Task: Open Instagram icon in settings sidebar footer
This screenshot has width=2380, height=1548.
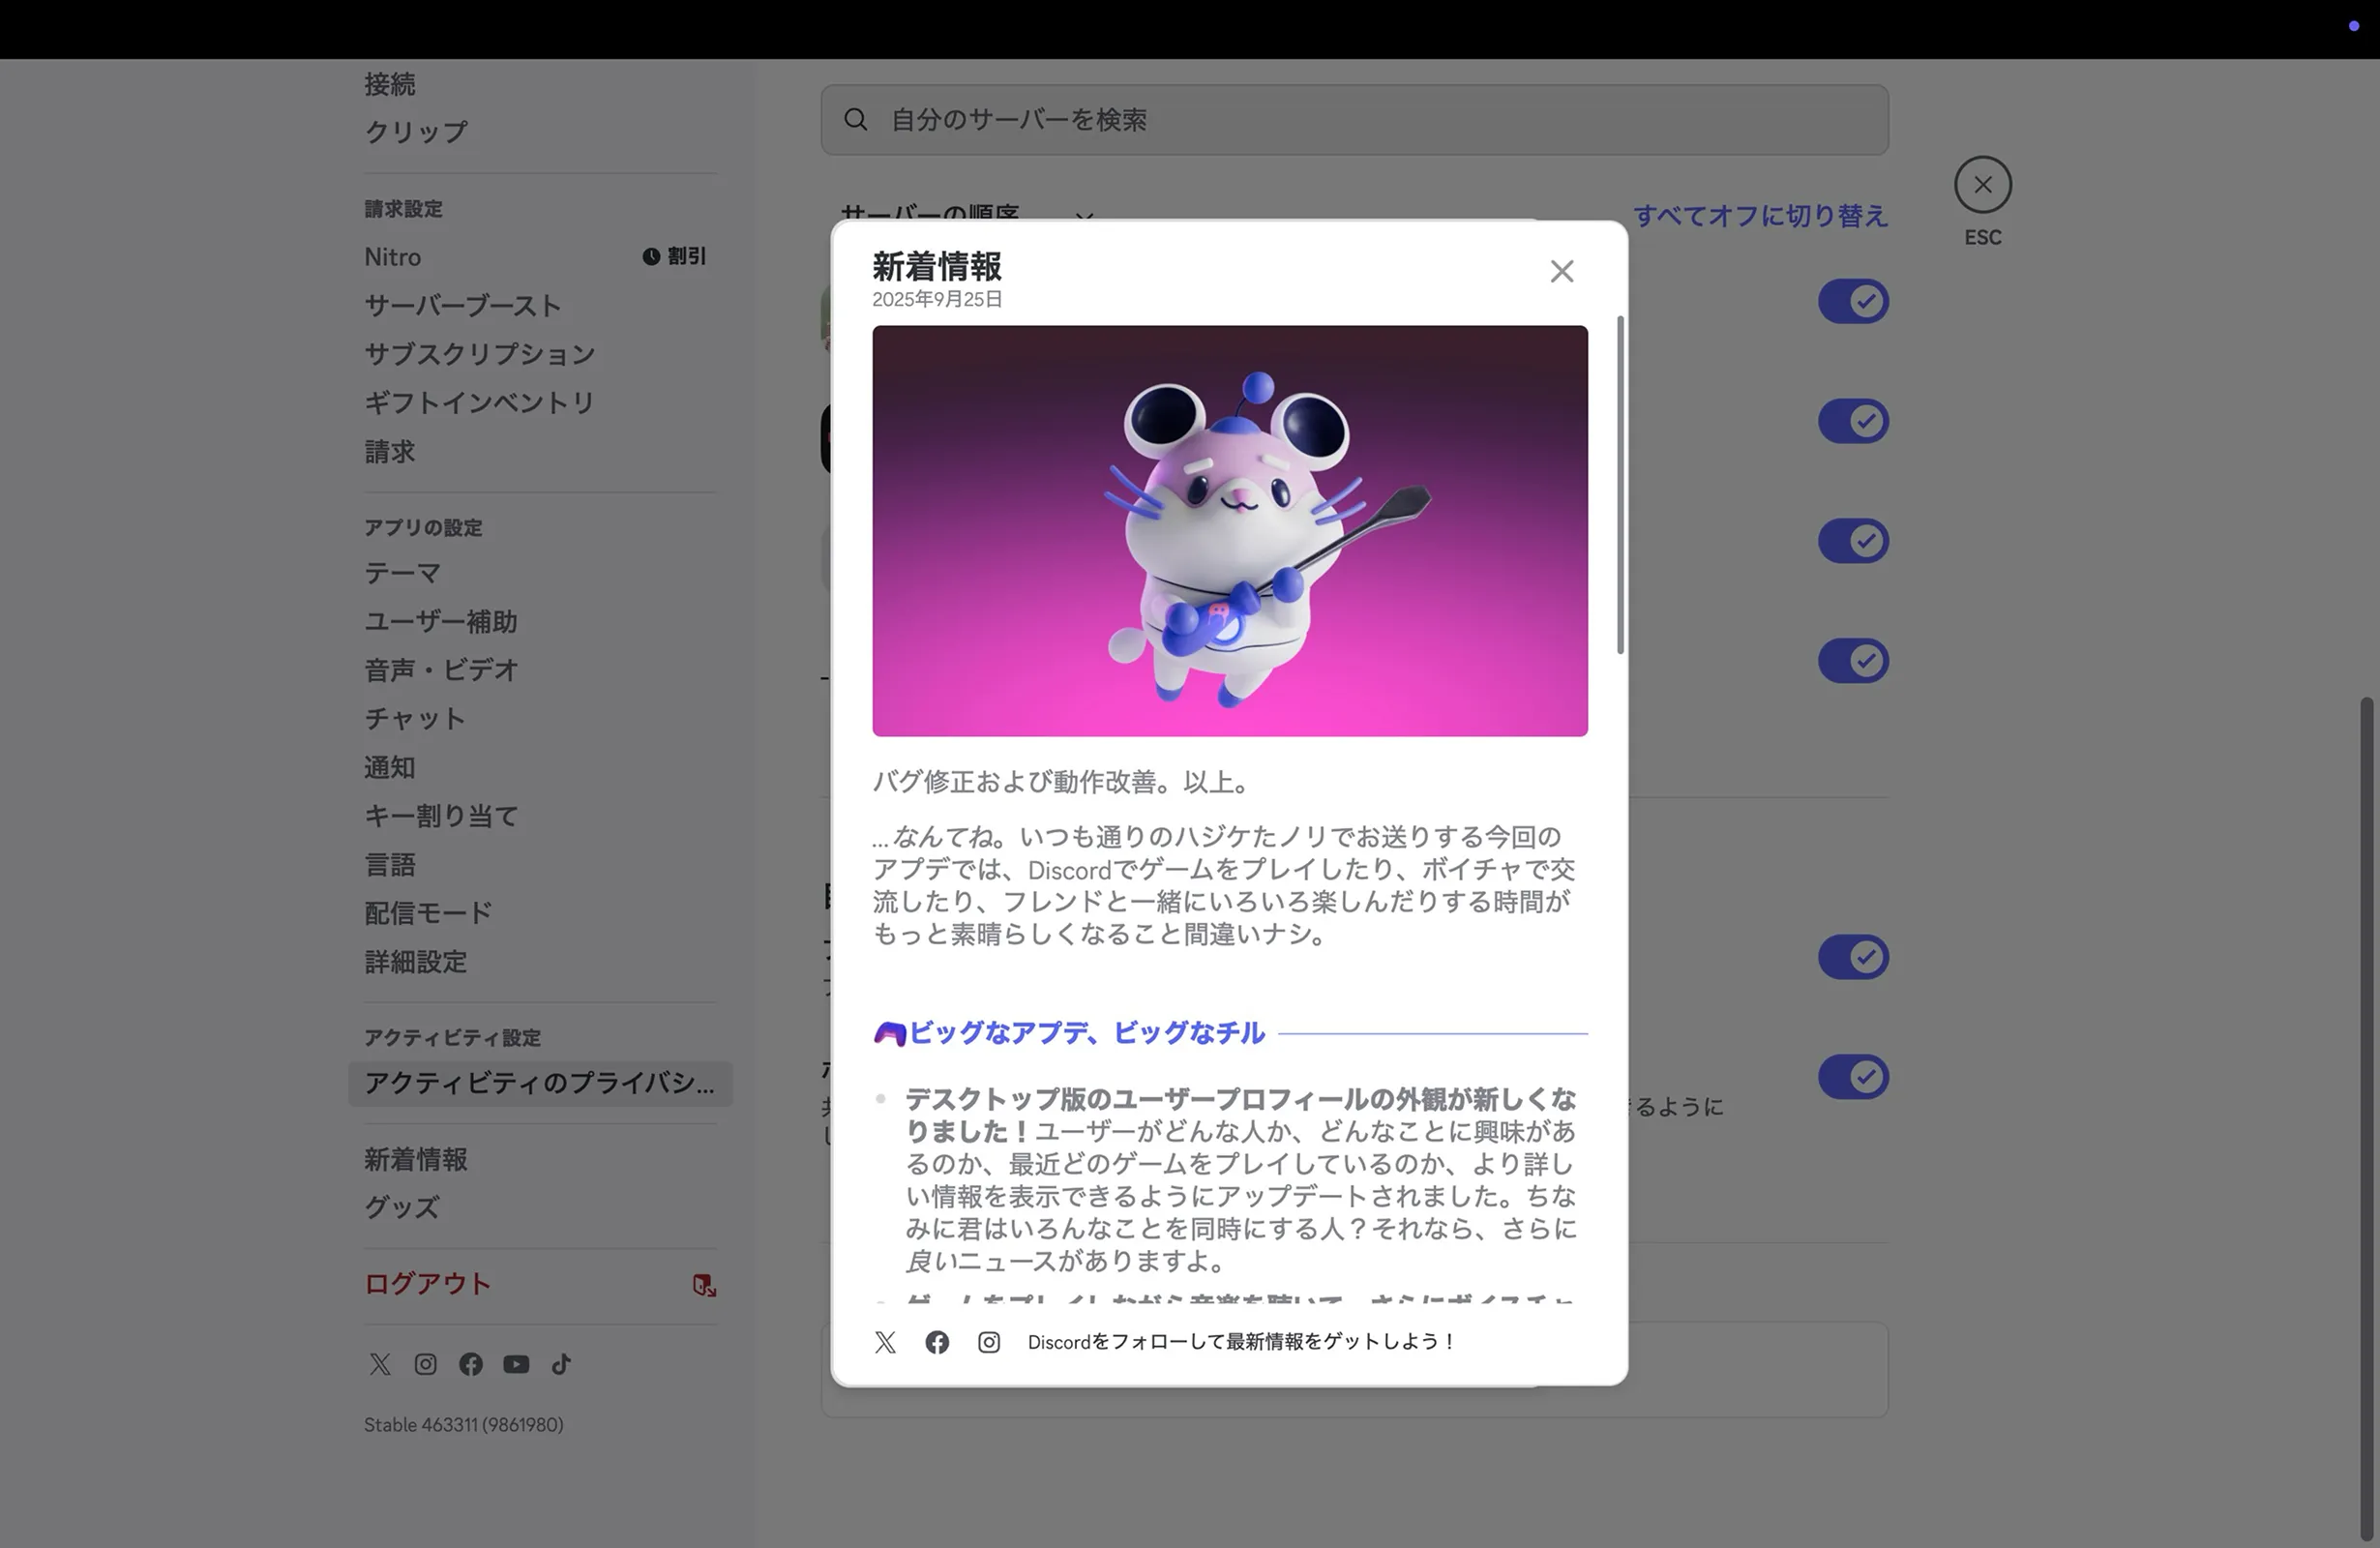Action: click(425, 1364)
